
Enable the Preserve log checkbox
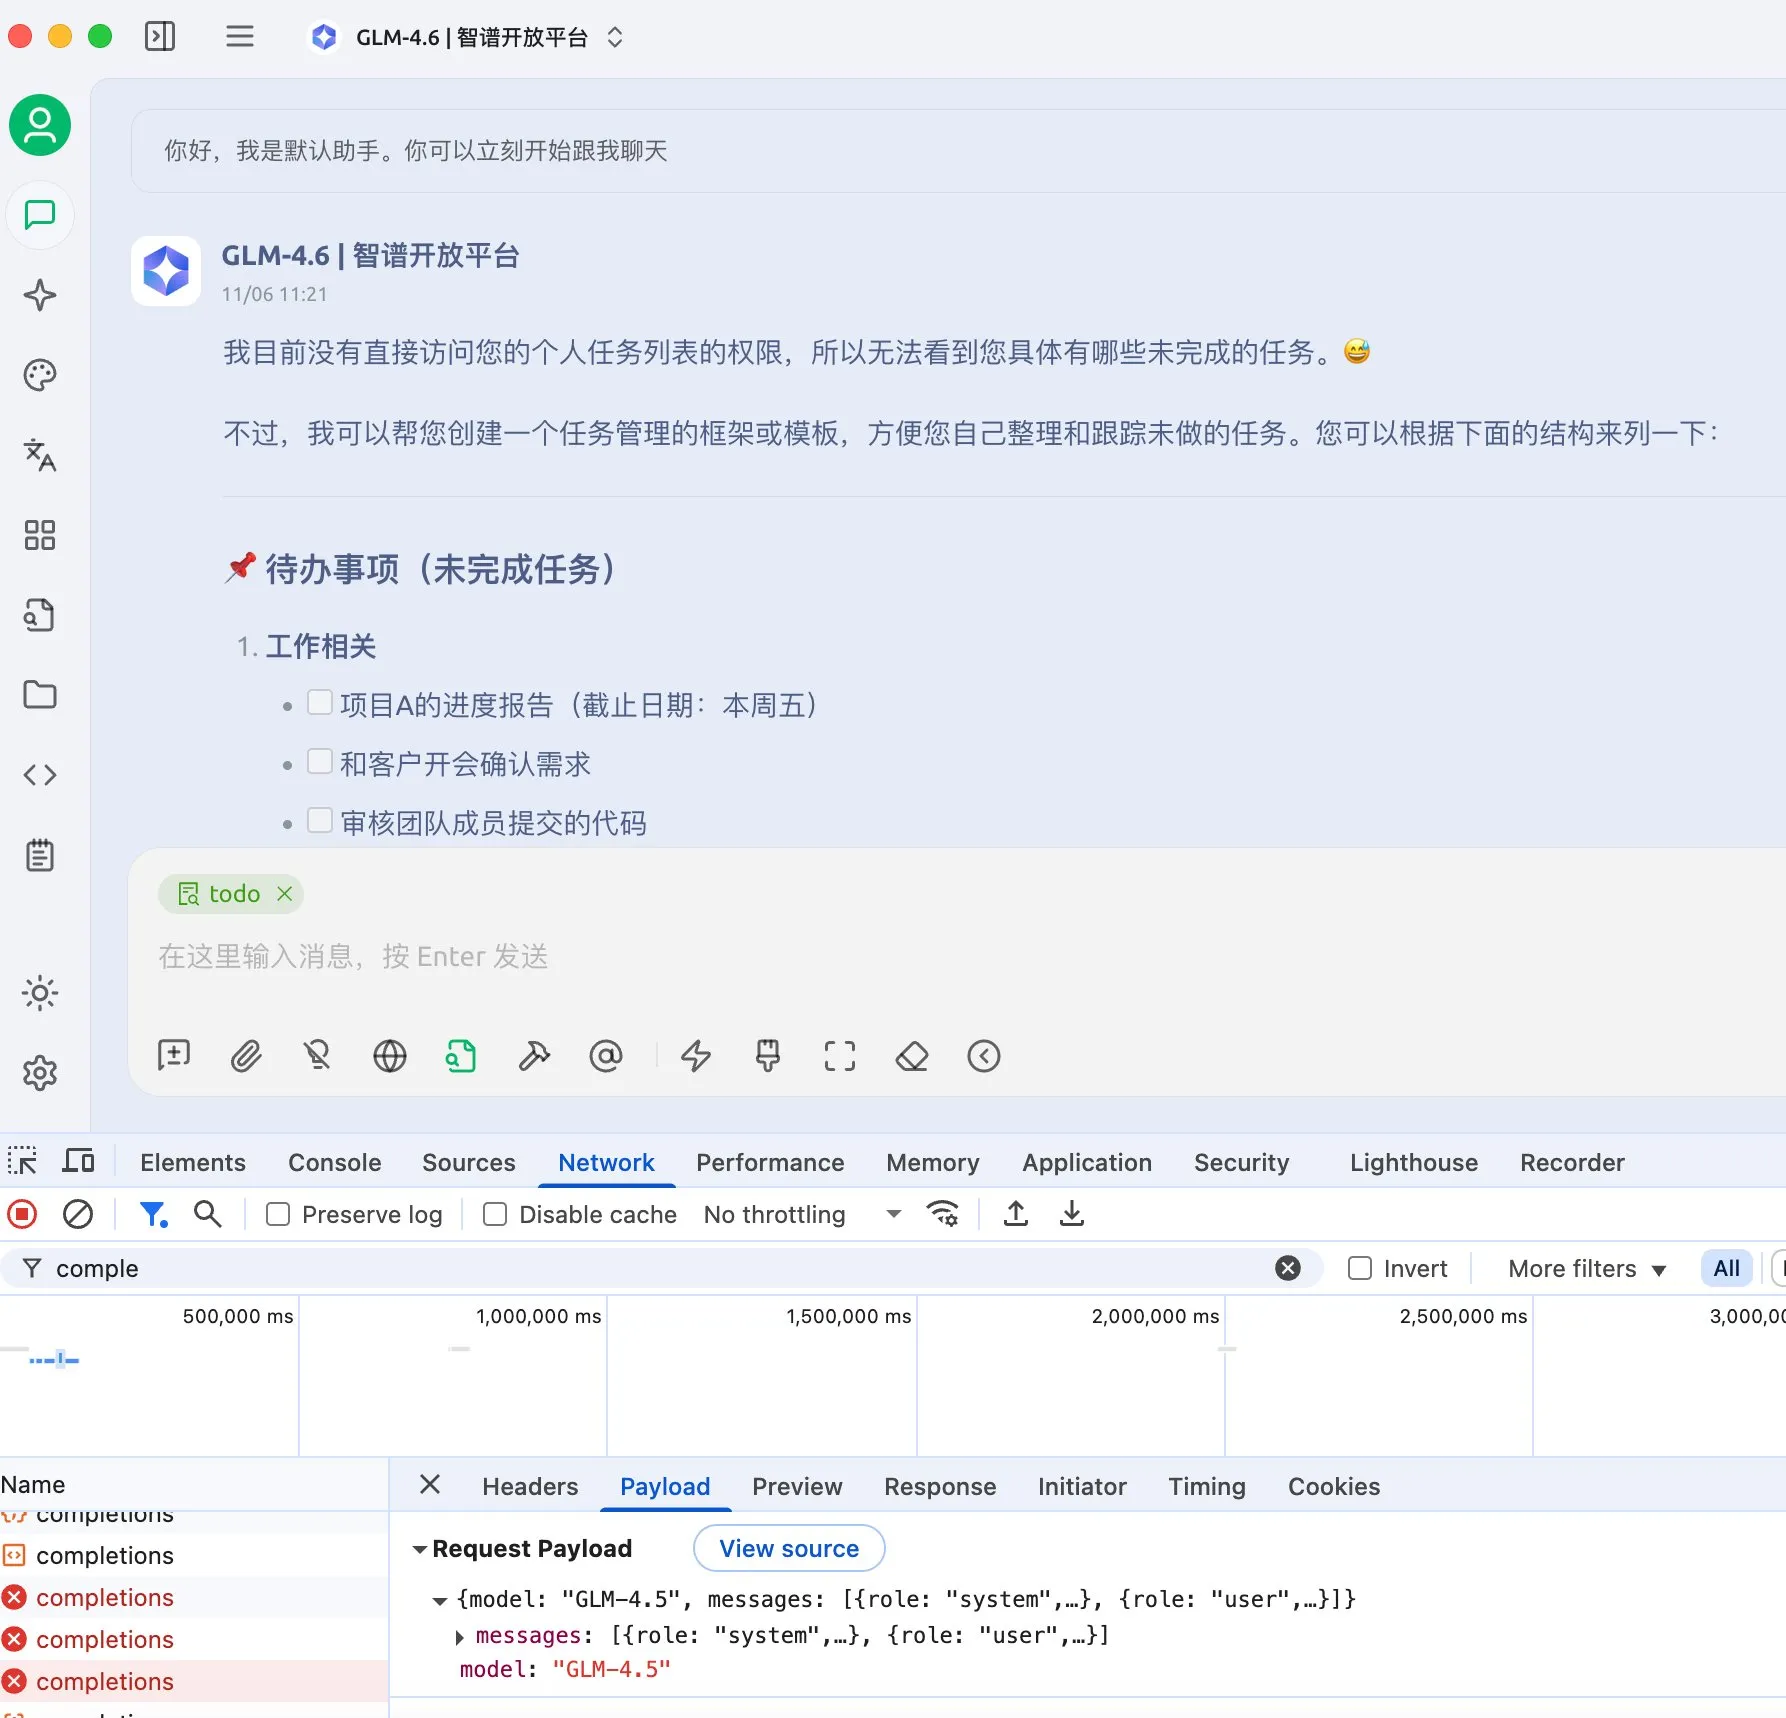[x=276, y=1213]
